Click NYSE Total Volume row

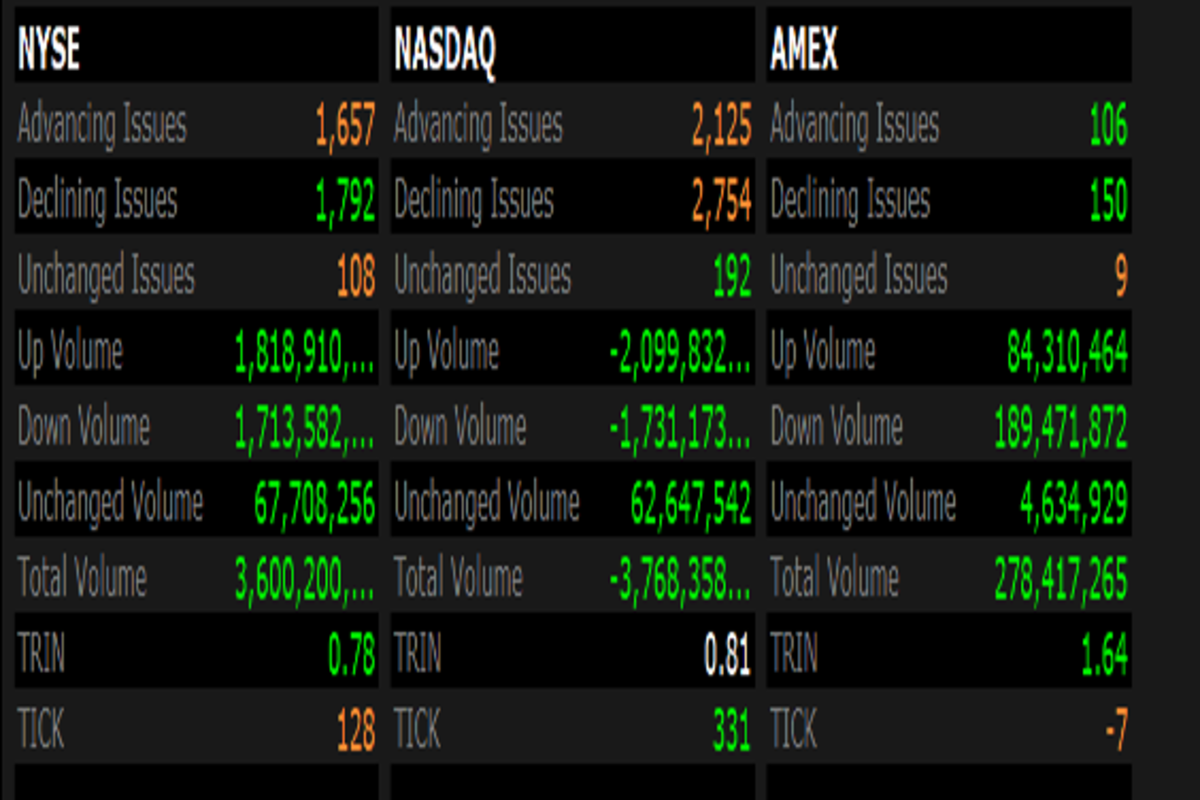(x=196, y=580)
